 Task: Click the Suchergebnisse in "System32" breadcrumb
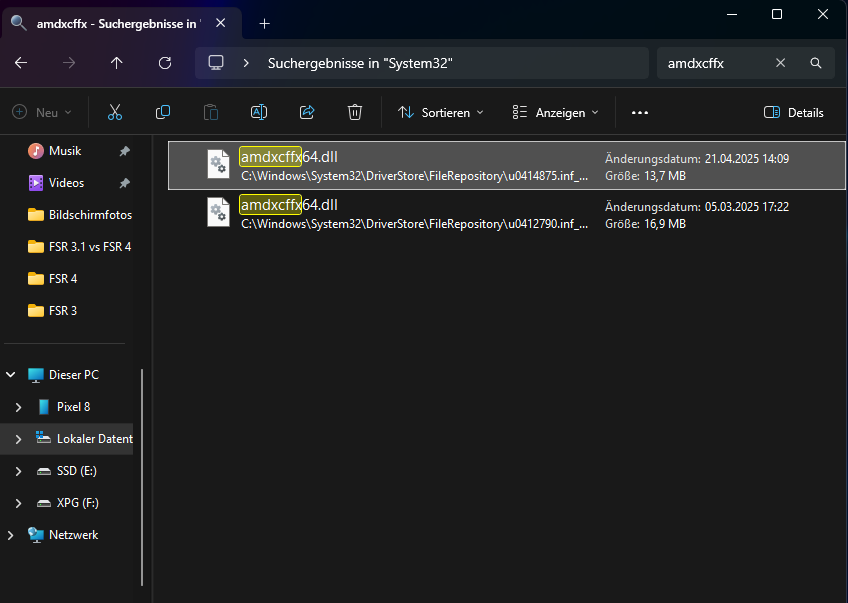click(360, 63)
